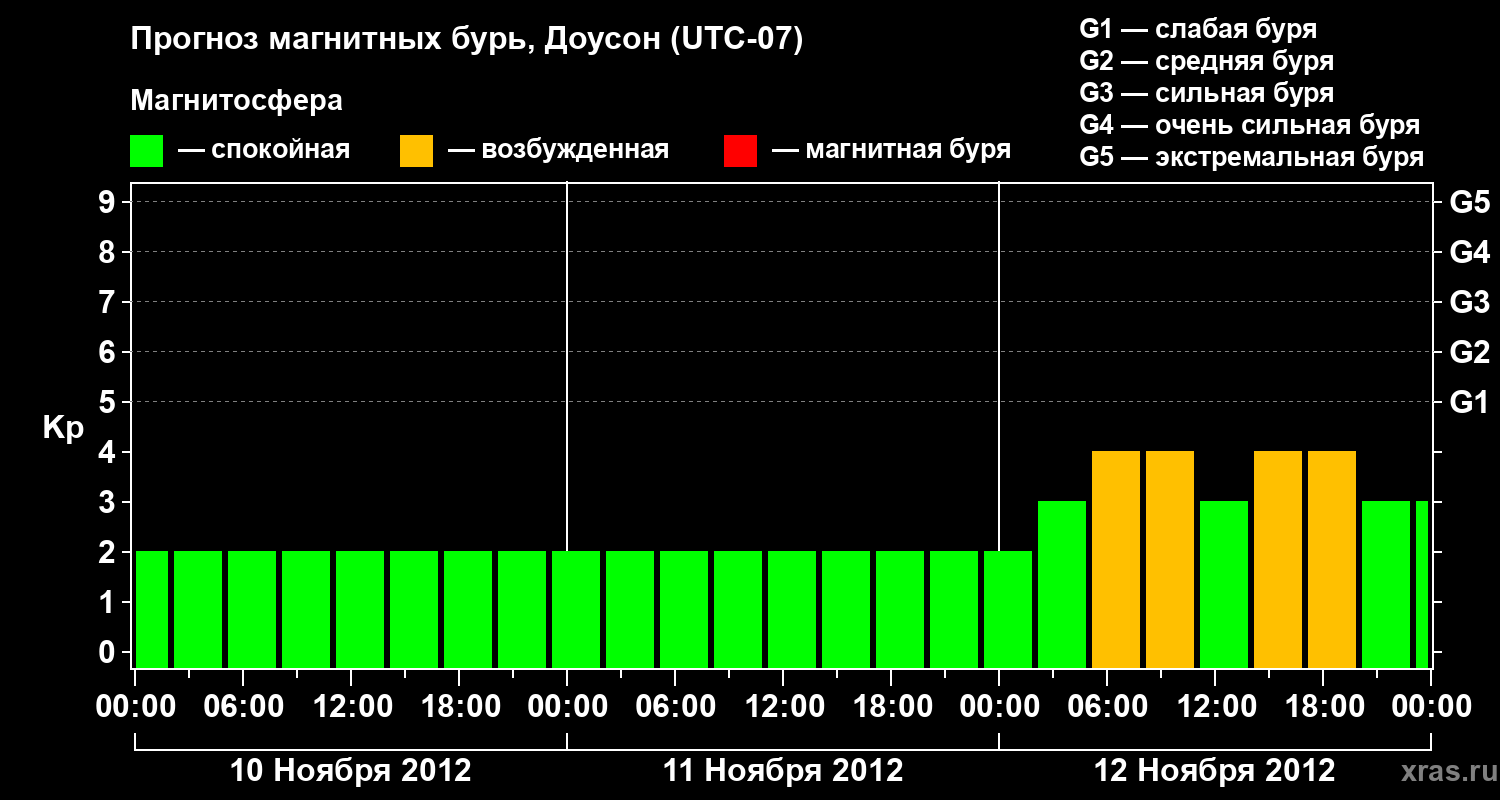Click the orange bar starting 06:00 on 12 Ноября

coord(1116,560)
